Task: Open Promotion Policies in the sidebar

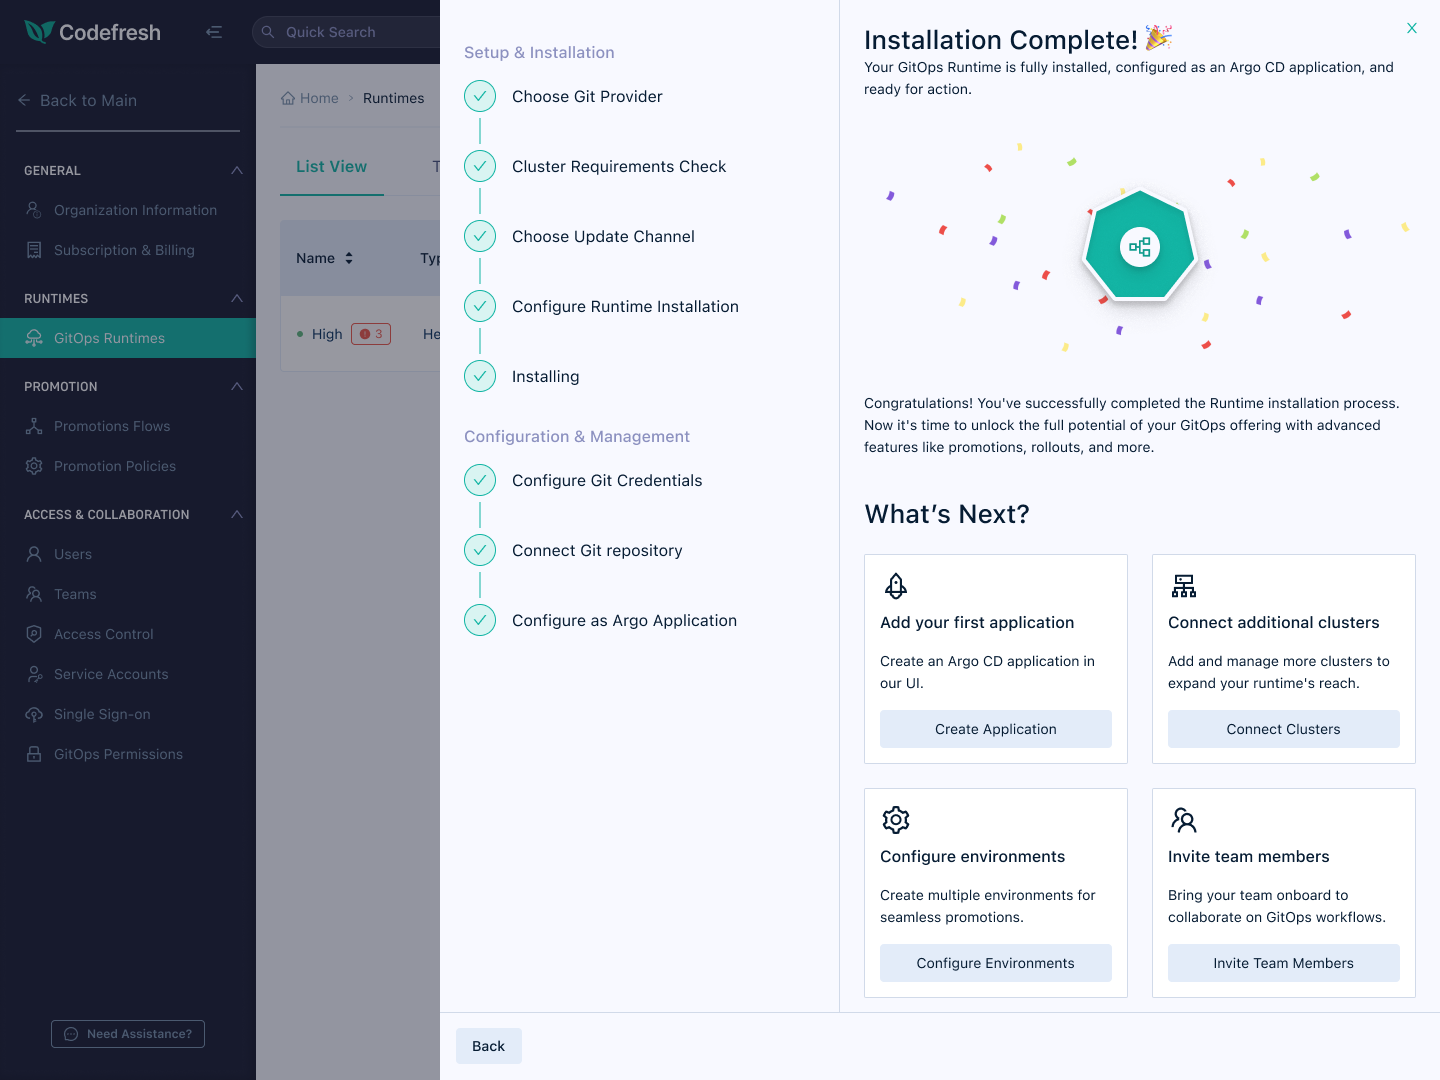Action: tap(128, 466)
